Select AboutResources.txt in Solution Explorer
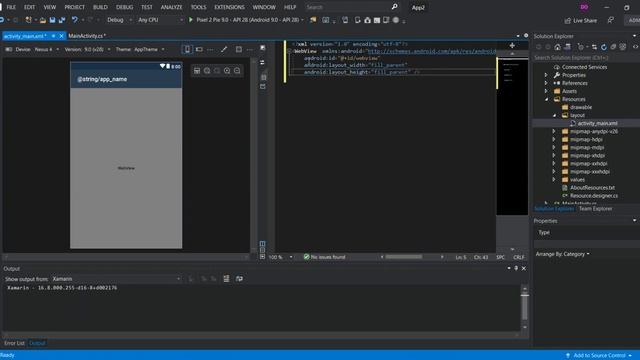 [592, 188]
